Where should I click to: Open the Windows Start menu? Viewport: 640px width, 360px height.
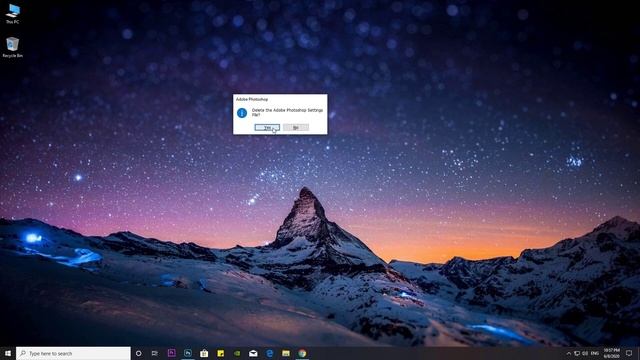(x=8, y=353)
